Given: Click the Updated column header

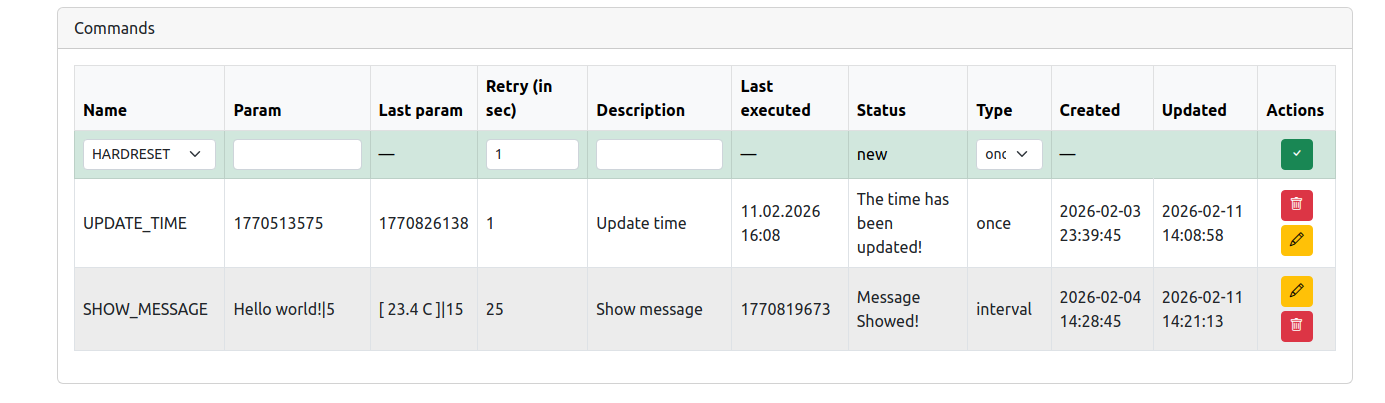Looking at the screenshot, I should click(1193, 110).
